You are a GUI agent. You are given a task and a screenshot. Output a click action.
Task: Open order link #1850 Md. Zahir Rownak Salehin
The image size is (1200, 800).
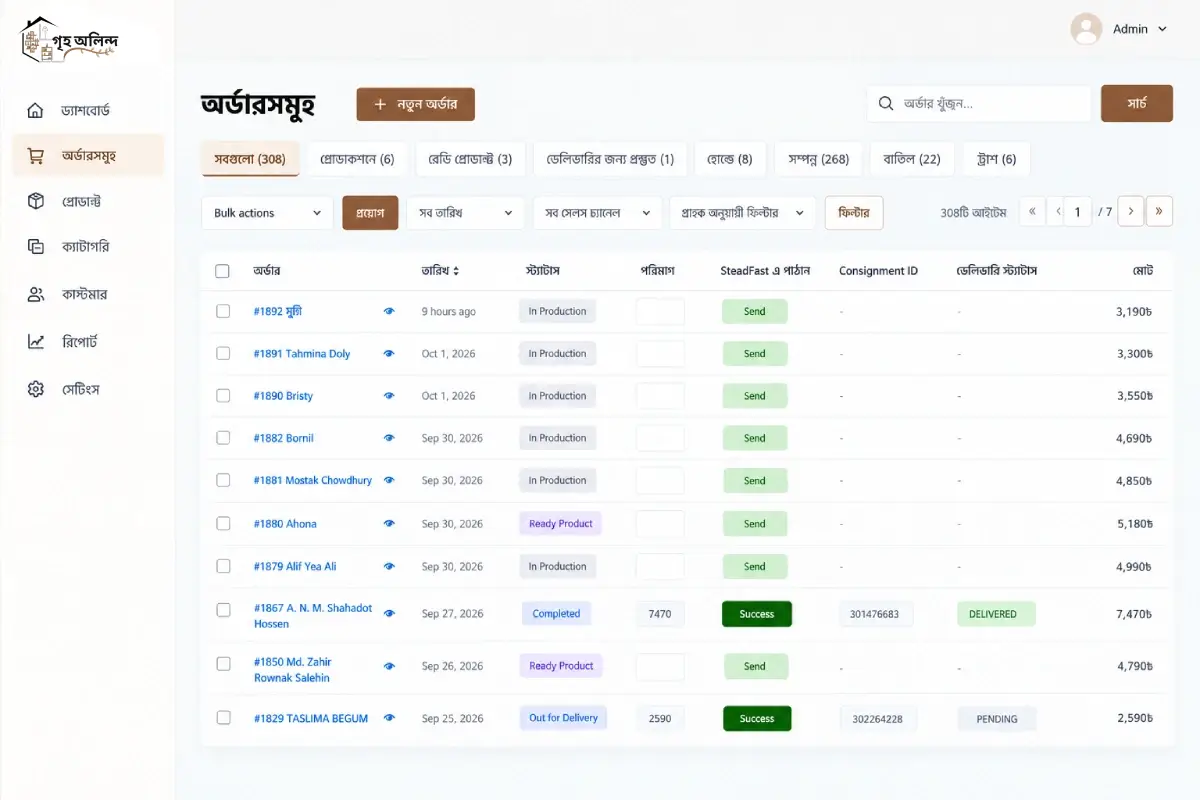pos(293,669)
